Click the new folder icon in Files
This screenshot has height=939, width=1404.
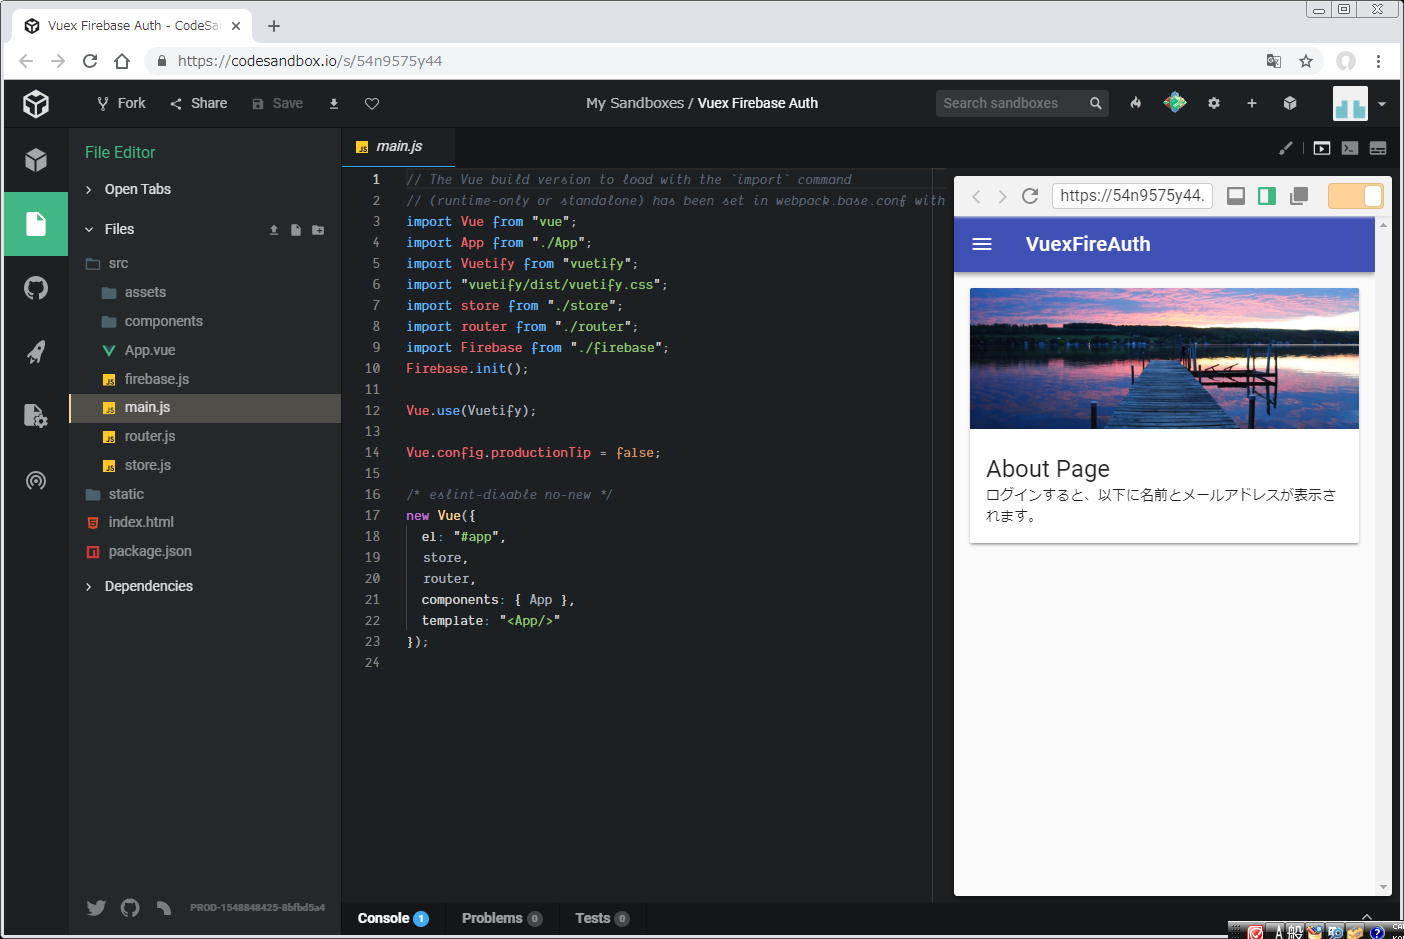click(318, 230)
